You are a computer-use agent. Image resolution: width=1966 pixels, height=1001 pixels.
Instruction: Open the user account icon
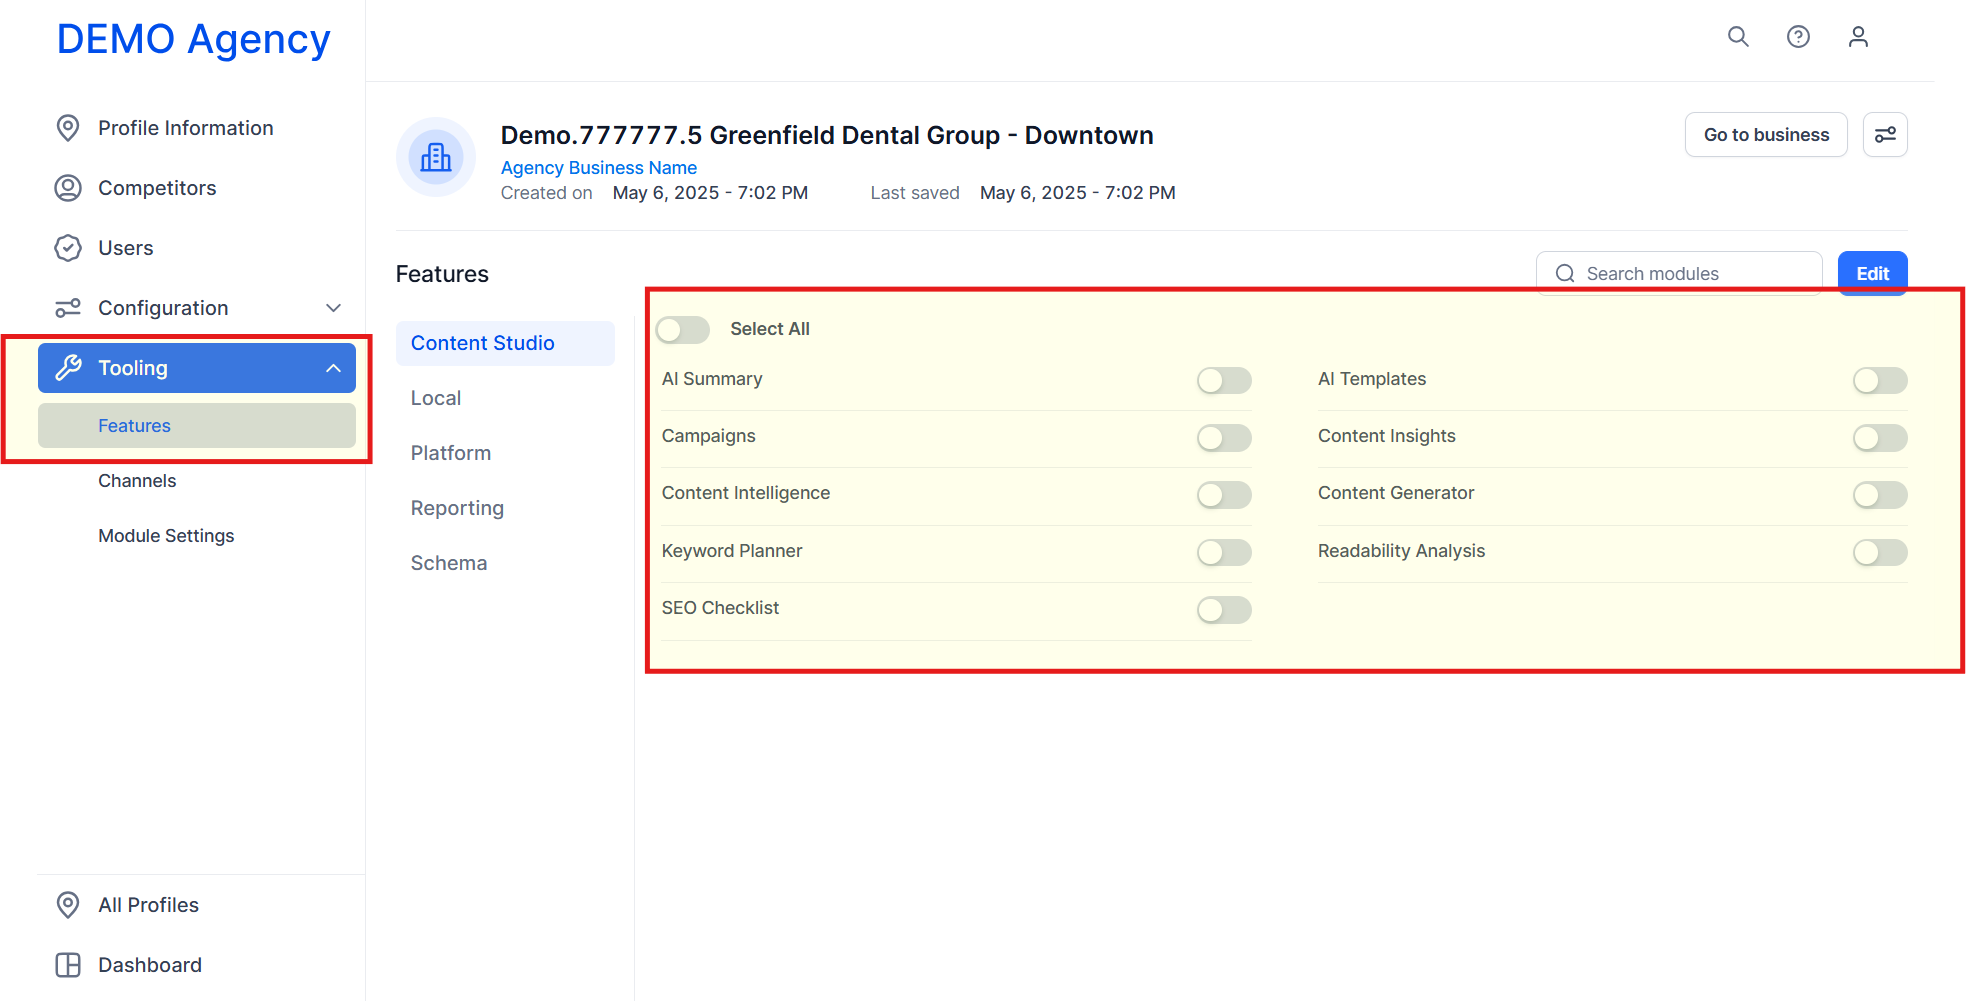[1858, 37]
